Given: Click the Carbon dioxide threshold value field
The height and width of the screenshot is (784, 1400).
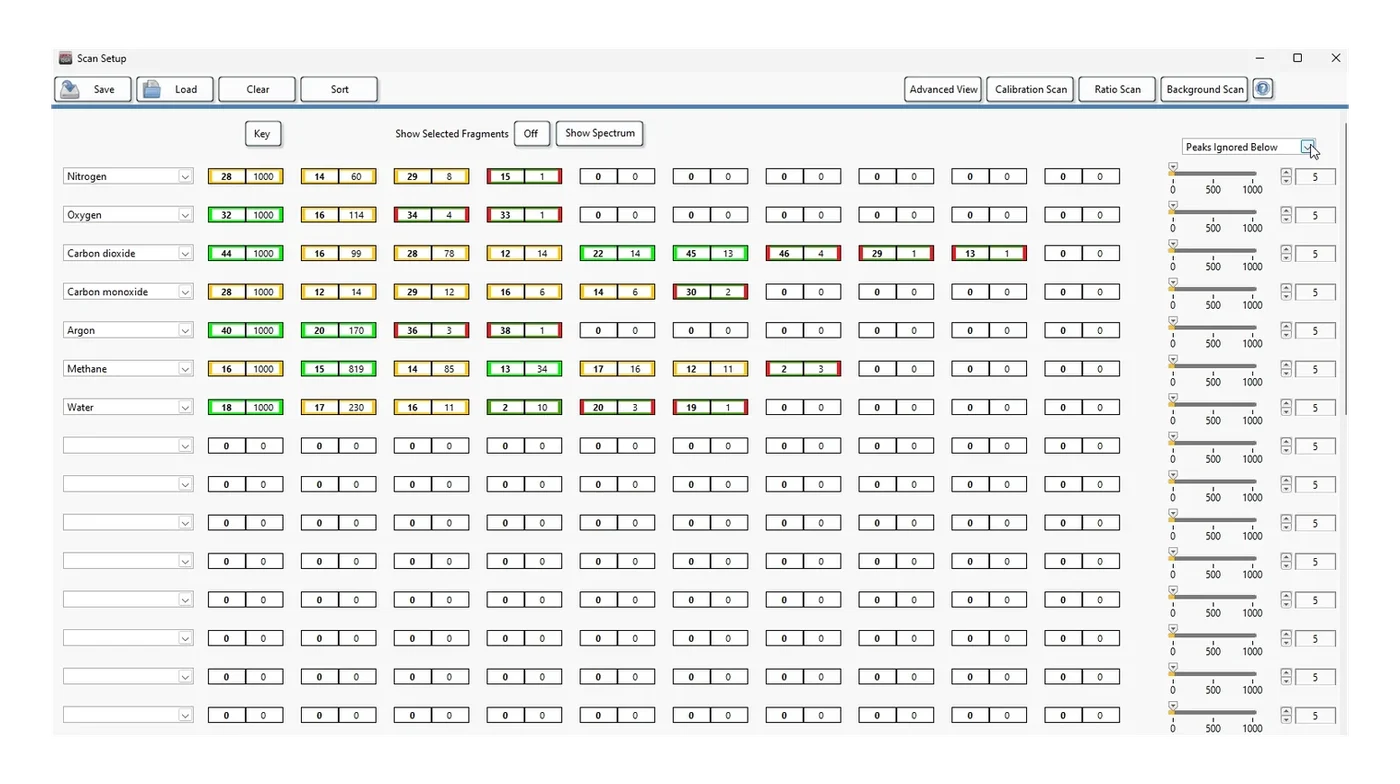Looking at the screenshot, I should tap(1315, 254).
